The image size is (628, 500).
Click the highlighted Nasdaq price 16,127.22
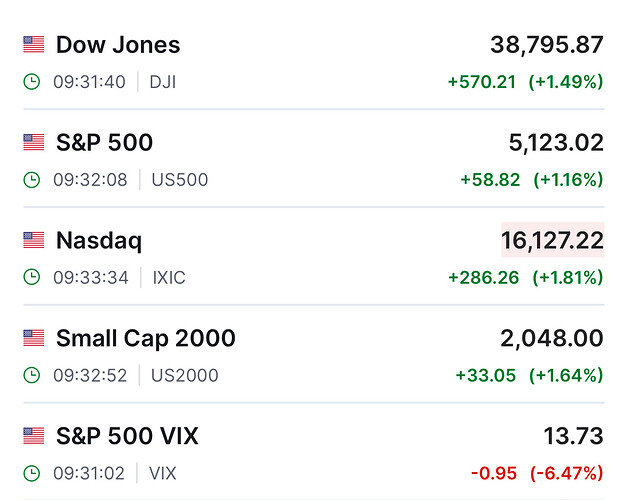coord(552,241)
